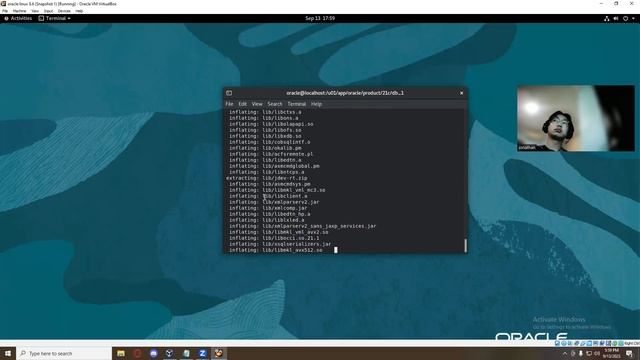Click the 'Type here to search' box

(x=64, y=353)
